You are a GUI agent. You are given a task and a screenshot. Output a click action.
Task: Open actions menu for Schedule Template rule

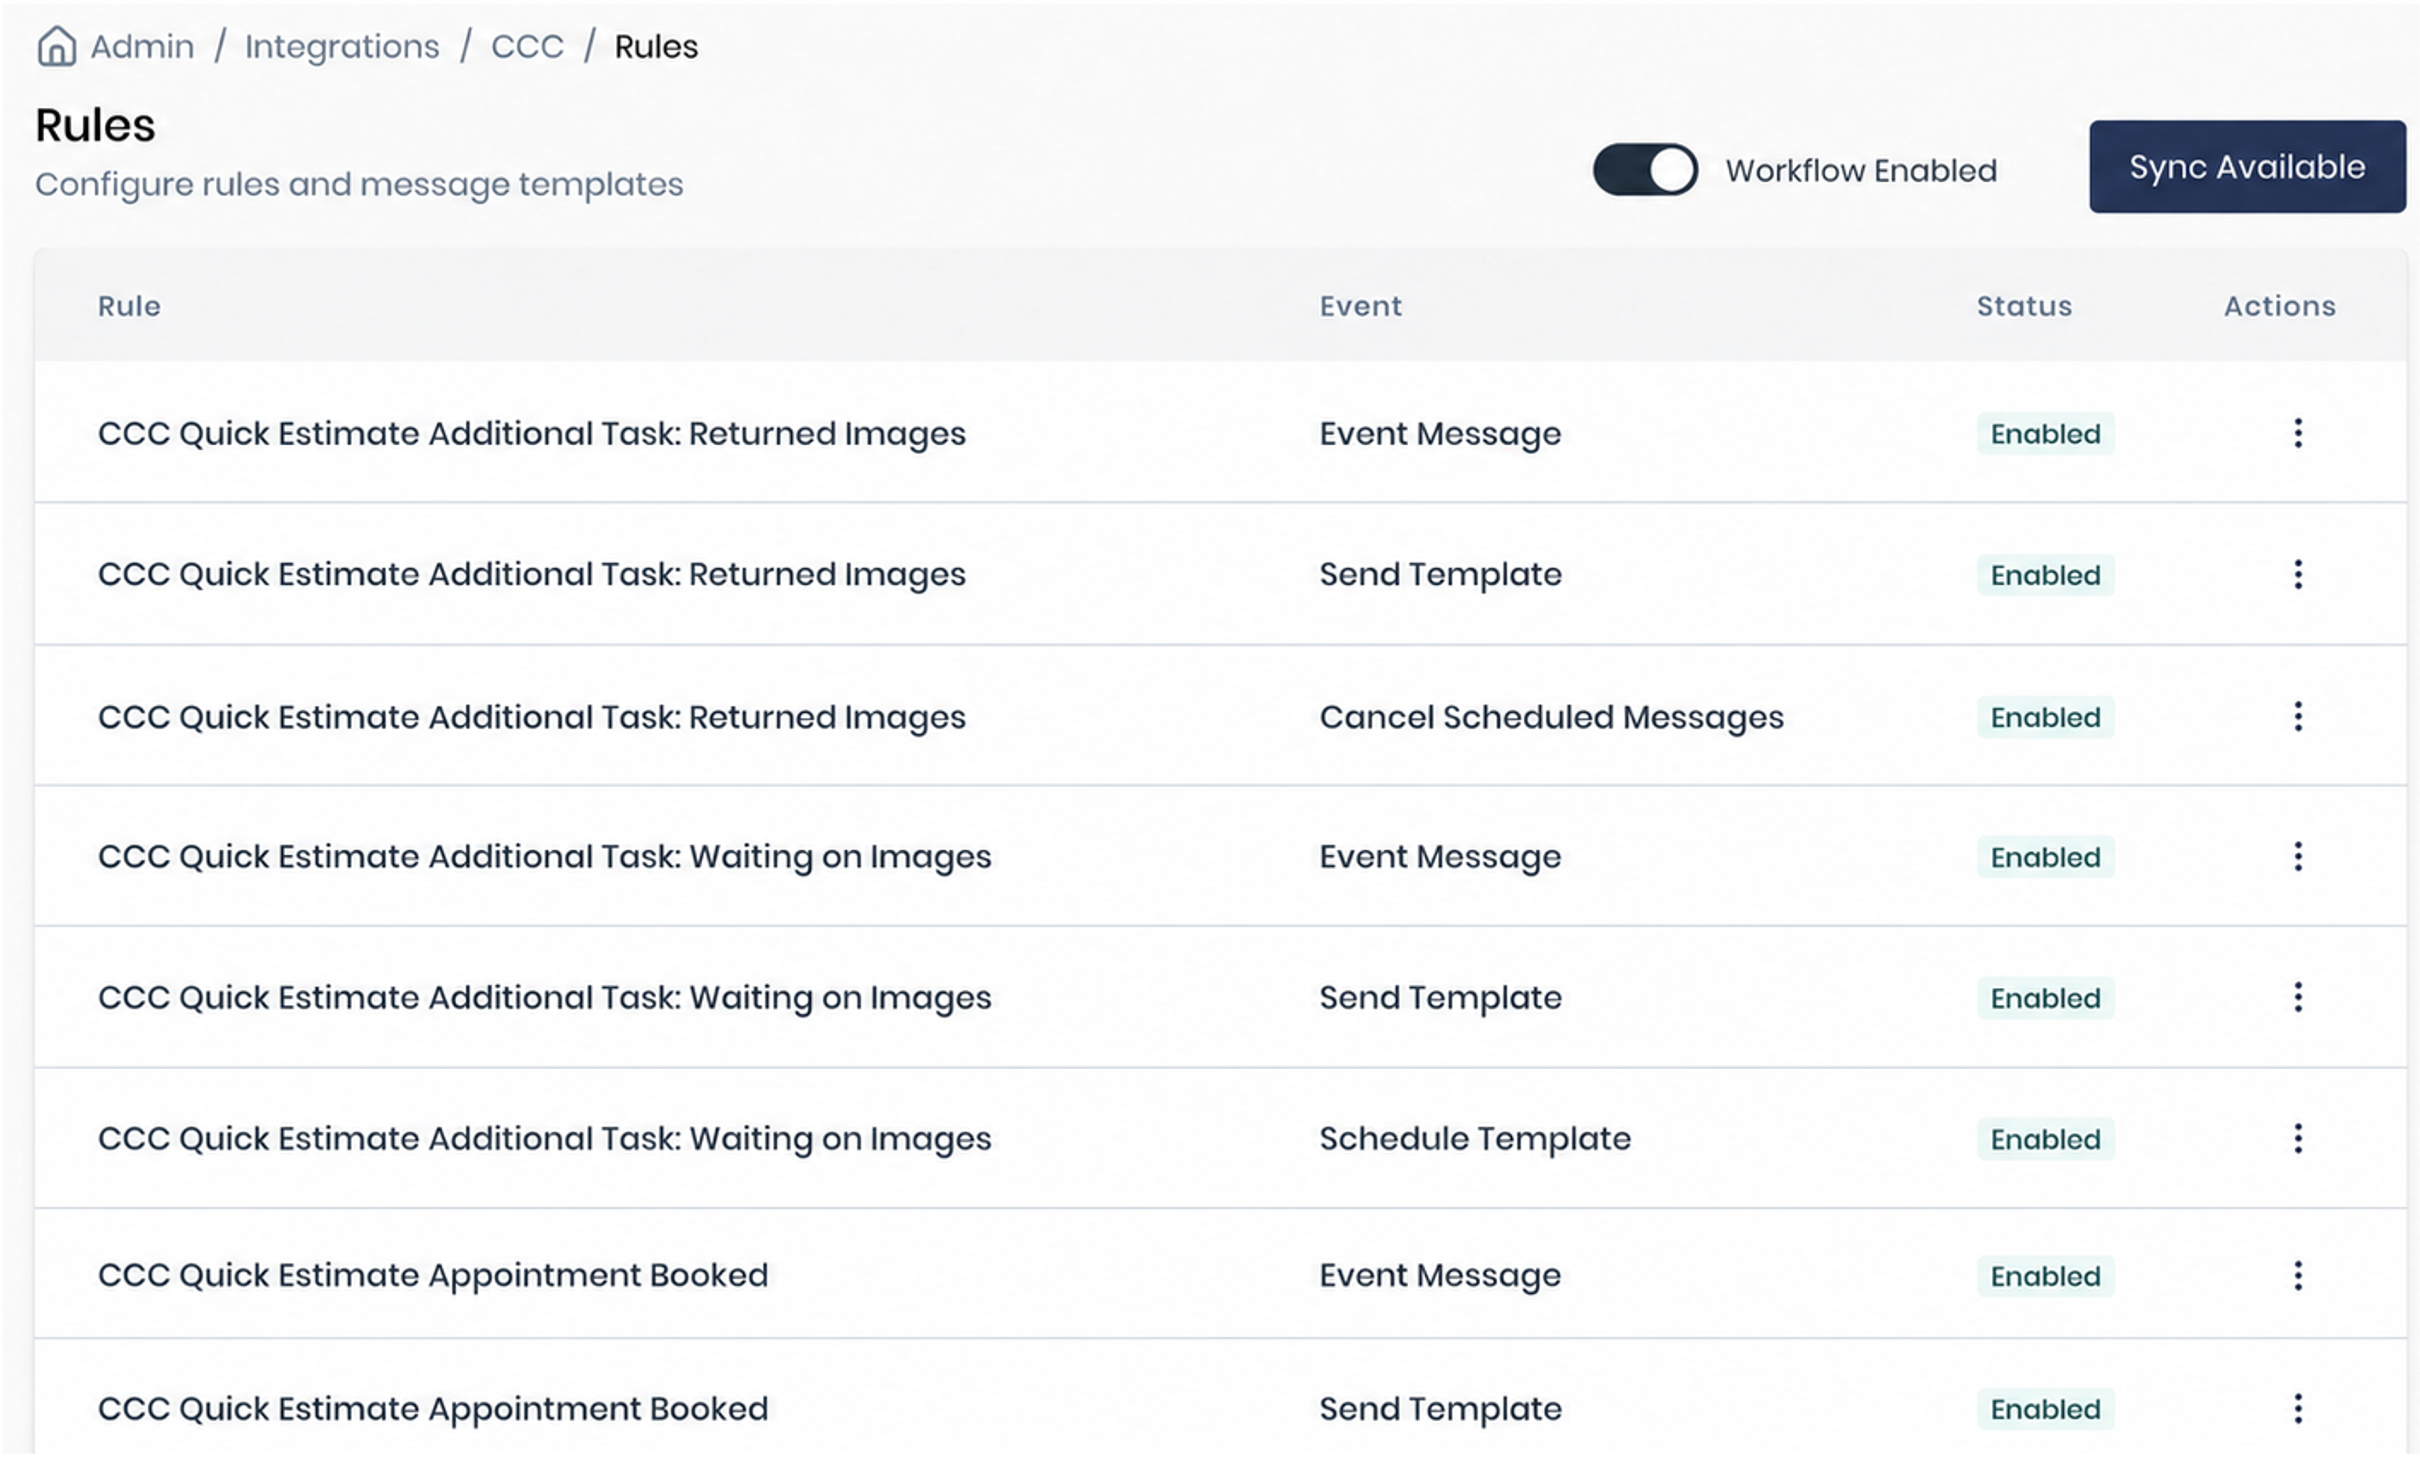point(2297,1138)
